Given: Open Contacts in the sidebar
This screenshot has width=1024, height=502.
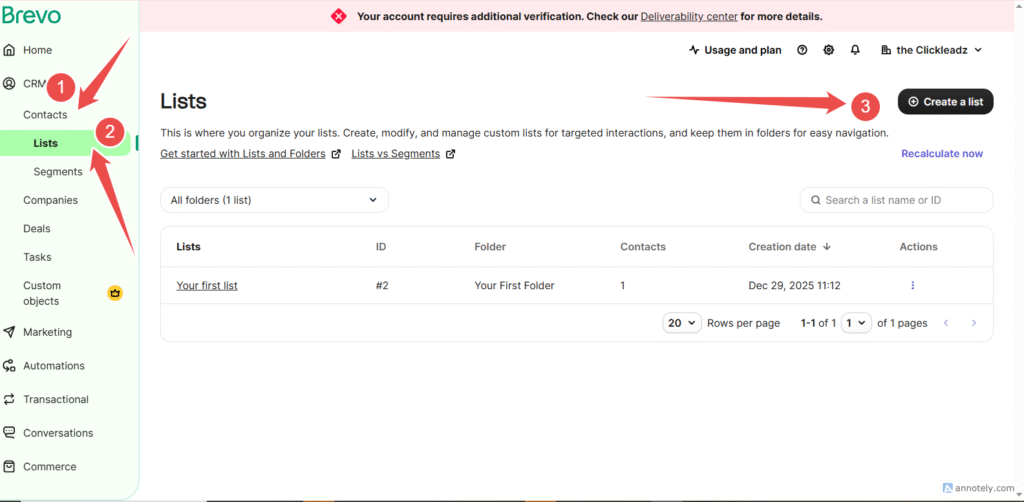Looking at the screenshot, I should [45, 115].
